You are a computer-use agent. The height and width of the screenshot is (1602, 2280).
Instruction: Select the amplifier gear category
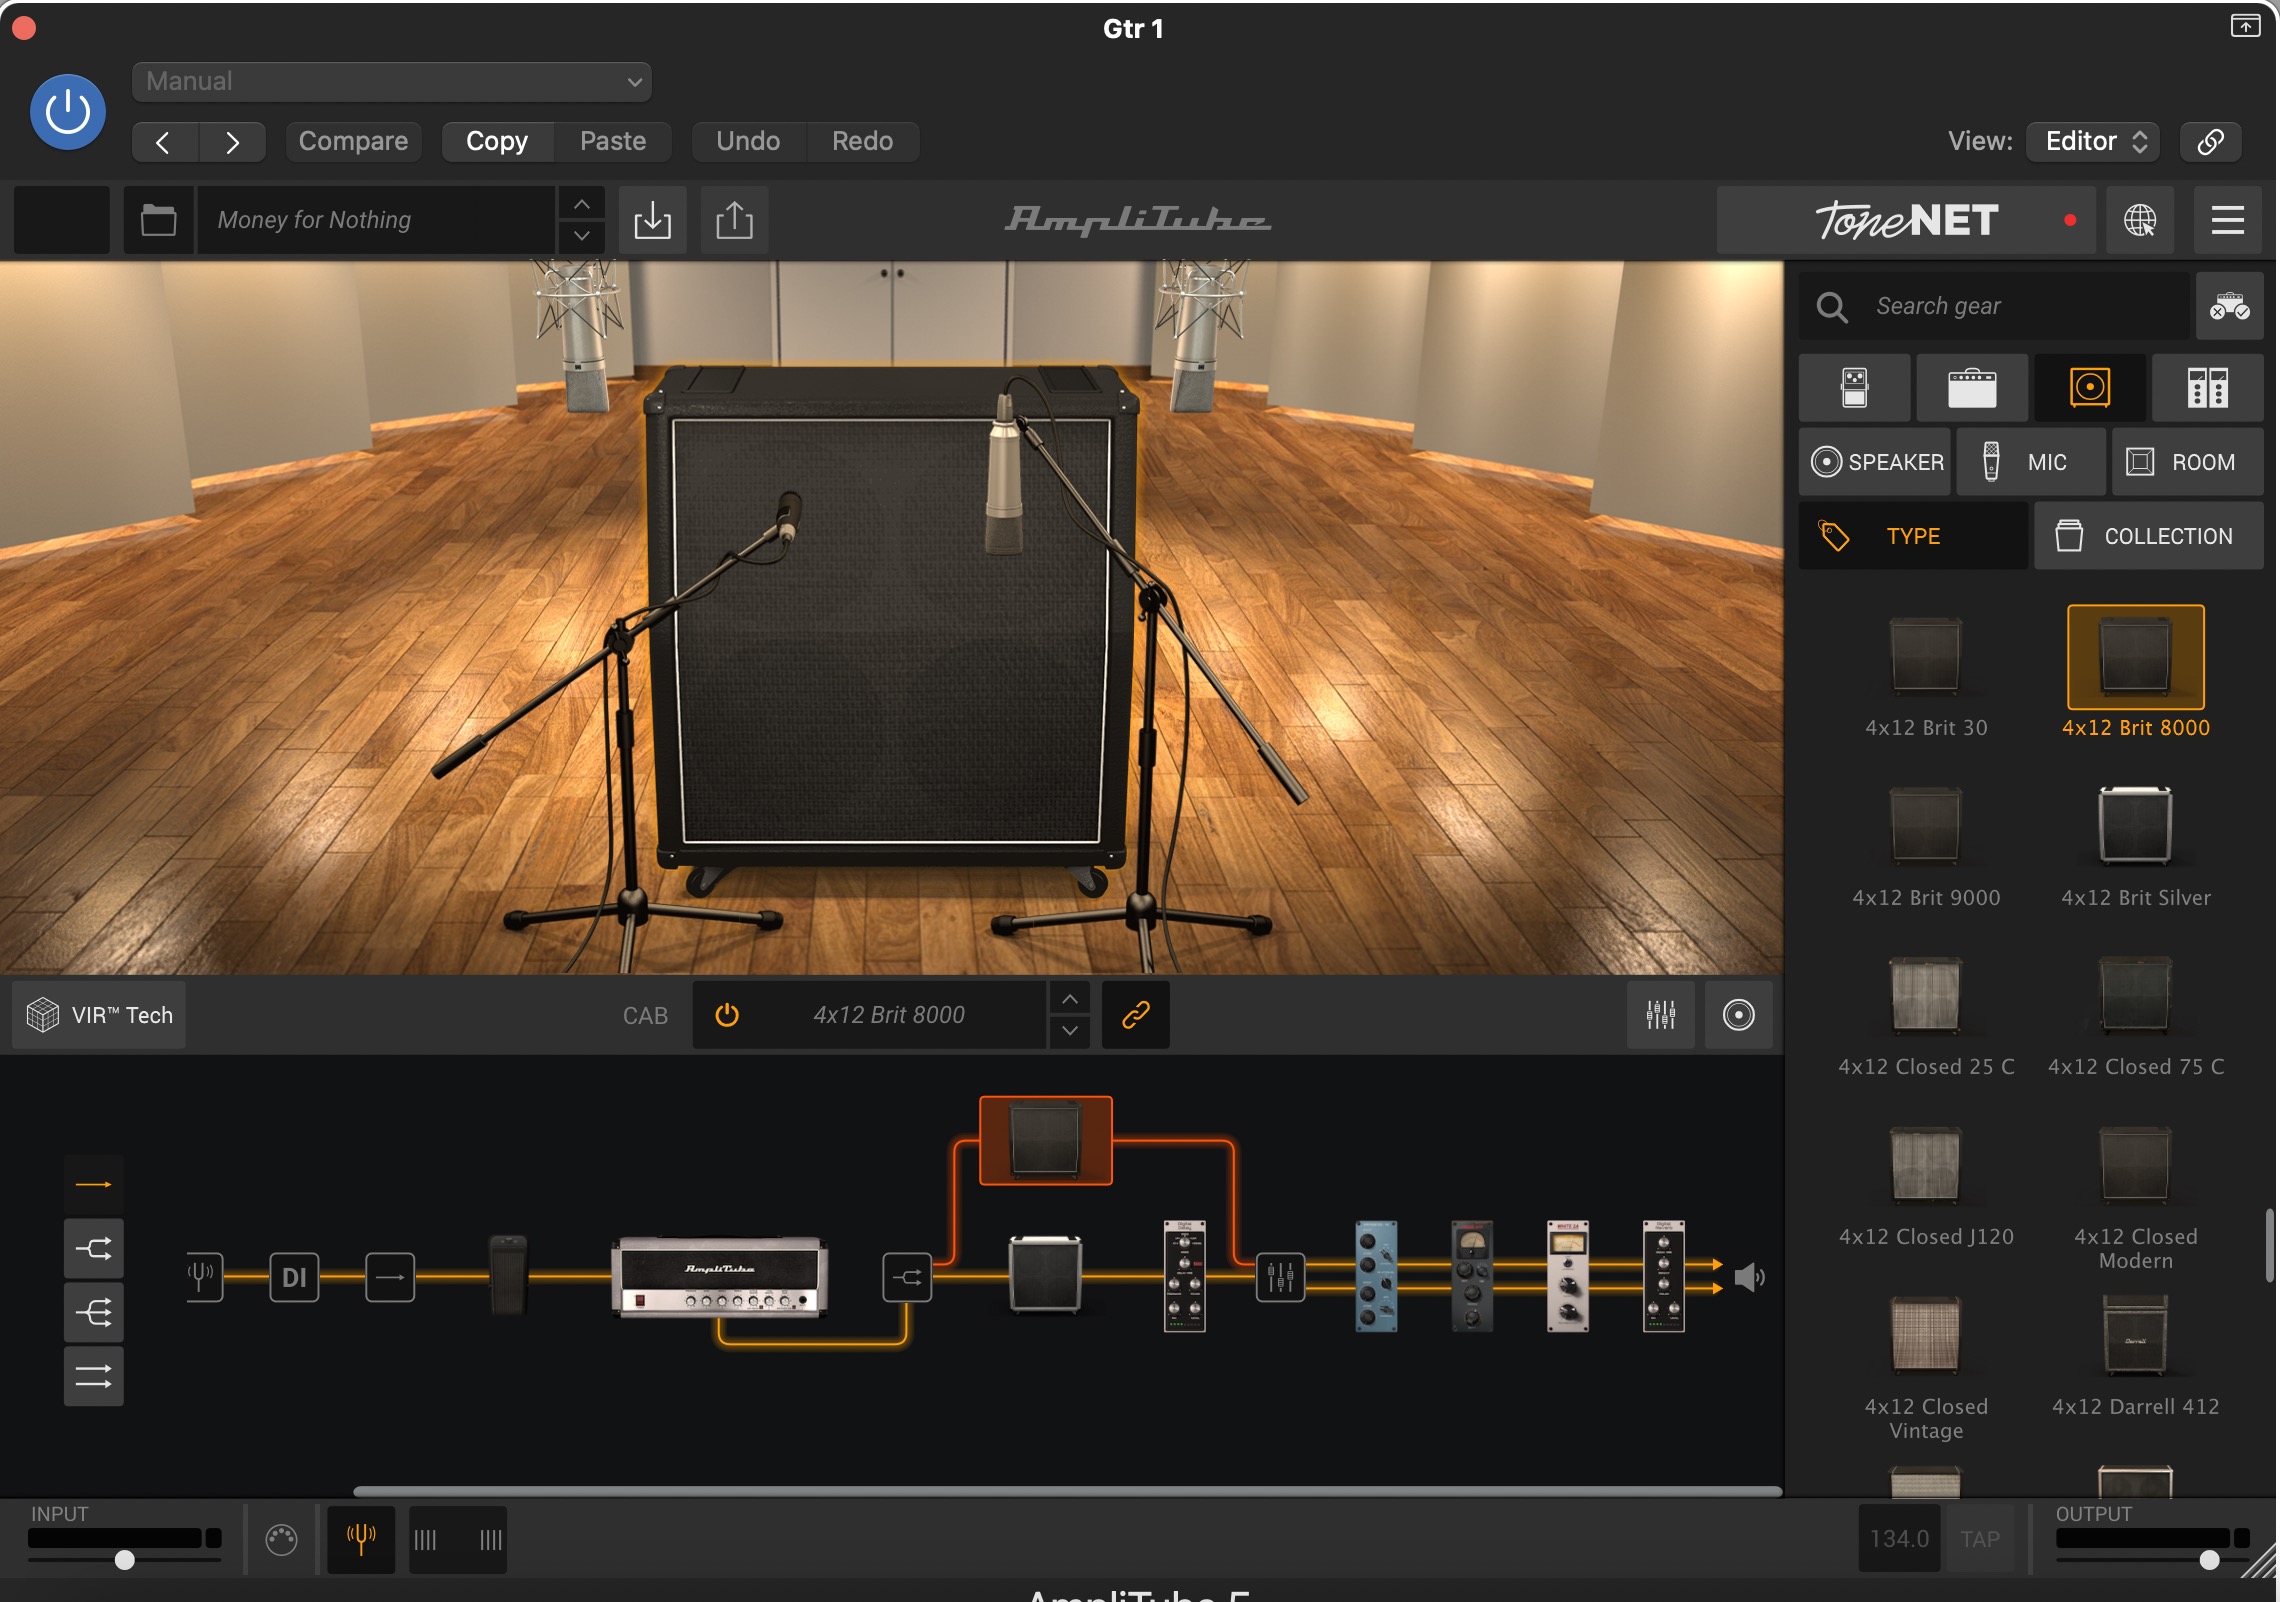pos(1972,387)
